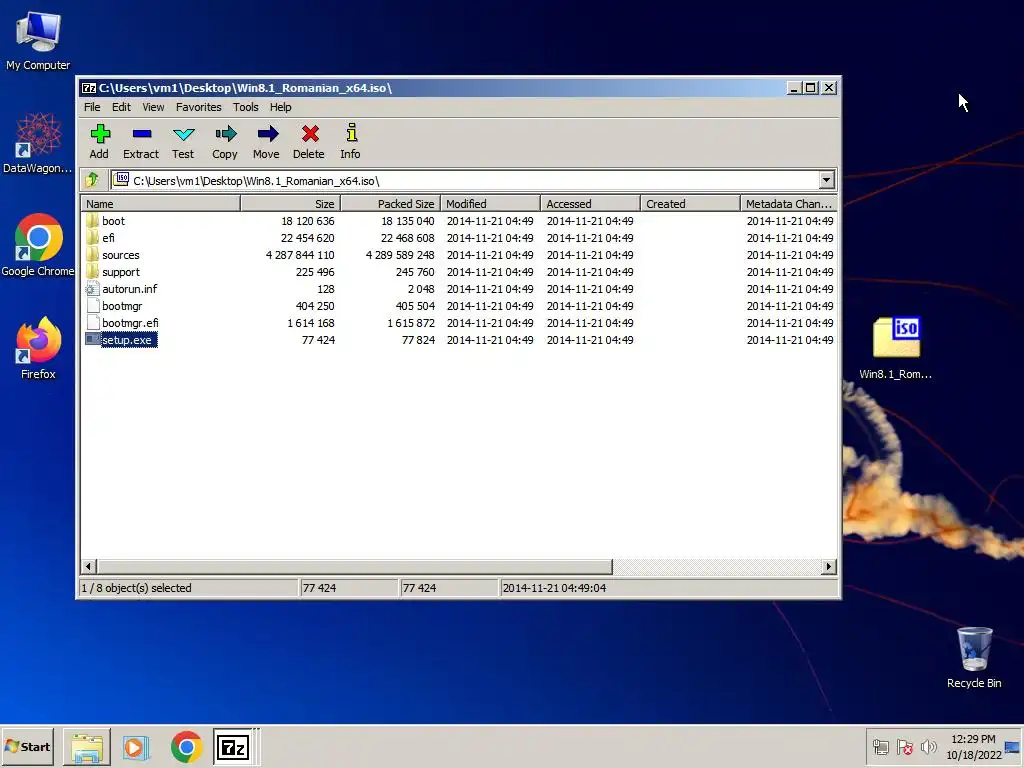
Task: Open the Help menu
Action: (x=281, y=107)
